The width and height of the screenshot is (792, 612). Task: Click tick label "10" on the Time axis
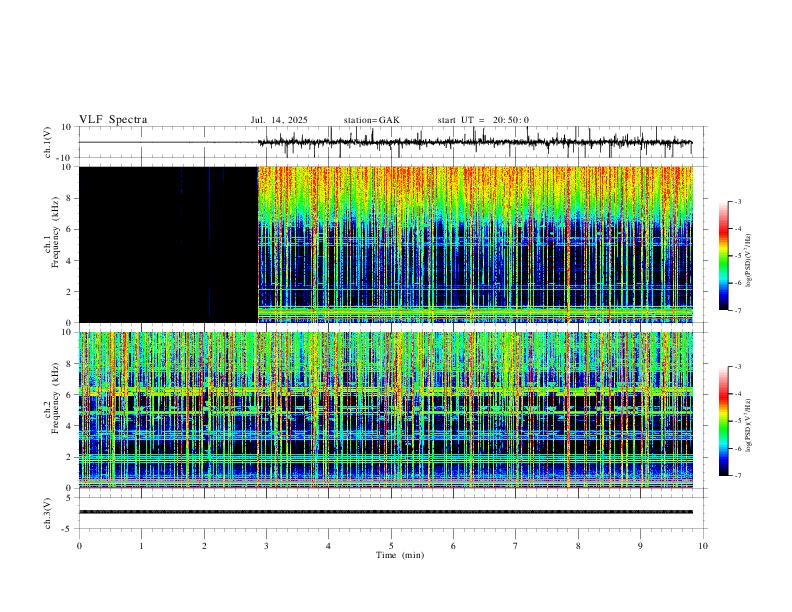(x=703, y=546)
